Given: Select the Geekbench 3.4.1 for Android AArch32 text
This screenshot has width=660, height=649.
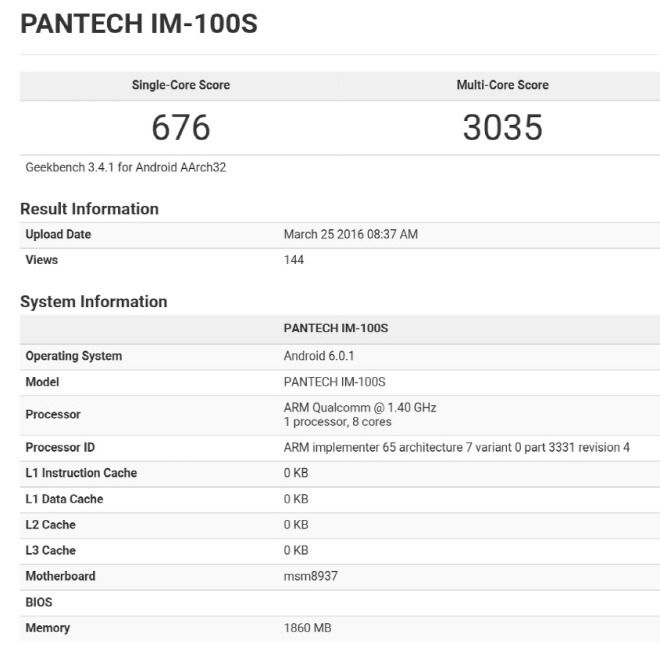Looking at the screenshot, I should pos(126,168).
